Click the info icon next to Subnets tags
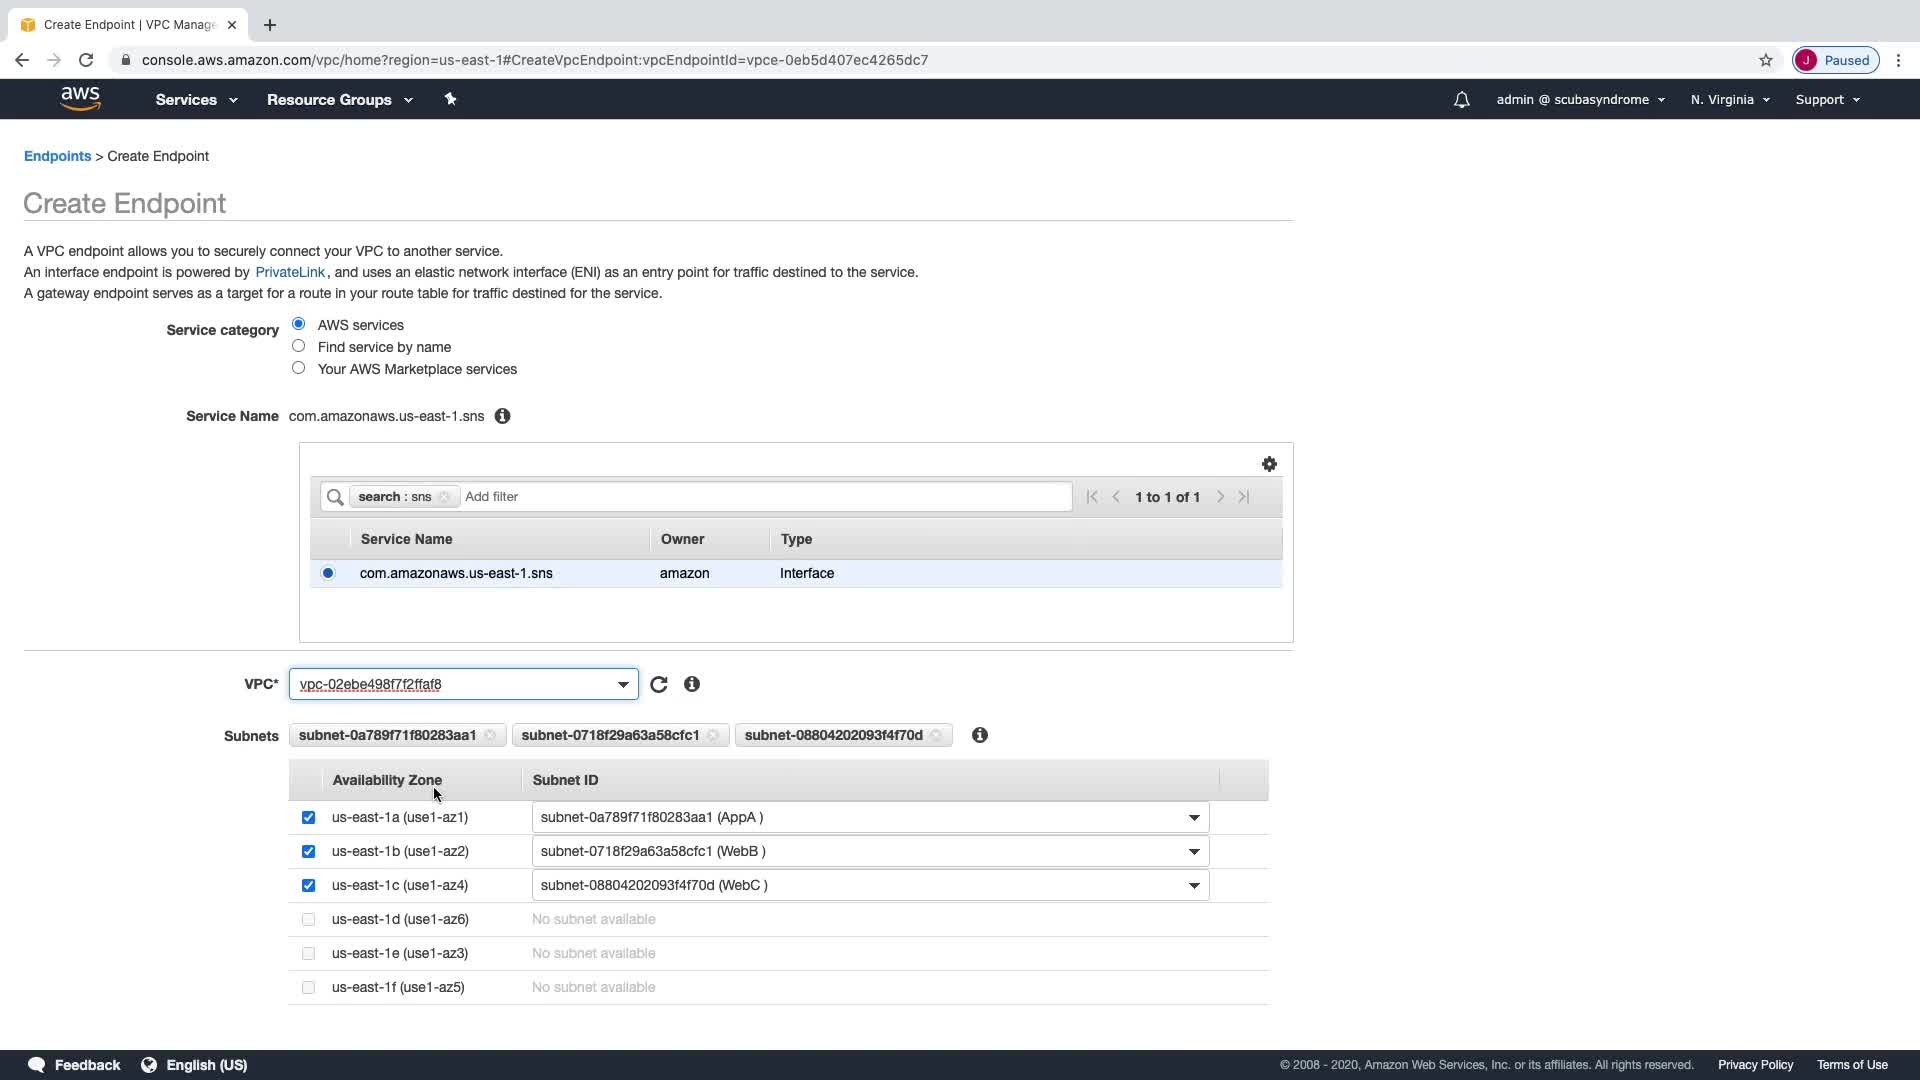1920x1080 pixels. 980,735
